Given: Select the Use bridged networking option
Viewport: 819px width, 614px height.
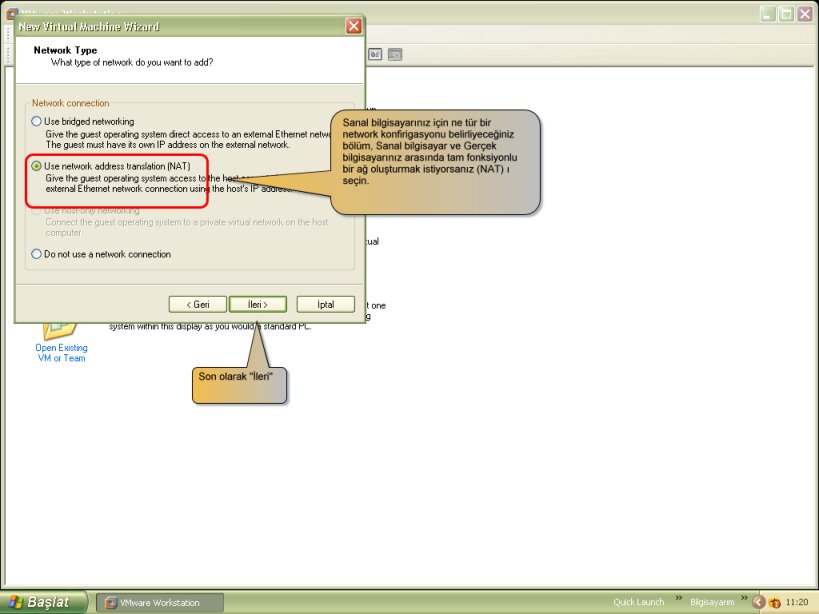Looking at the screenshot, I should click(37, 121).
